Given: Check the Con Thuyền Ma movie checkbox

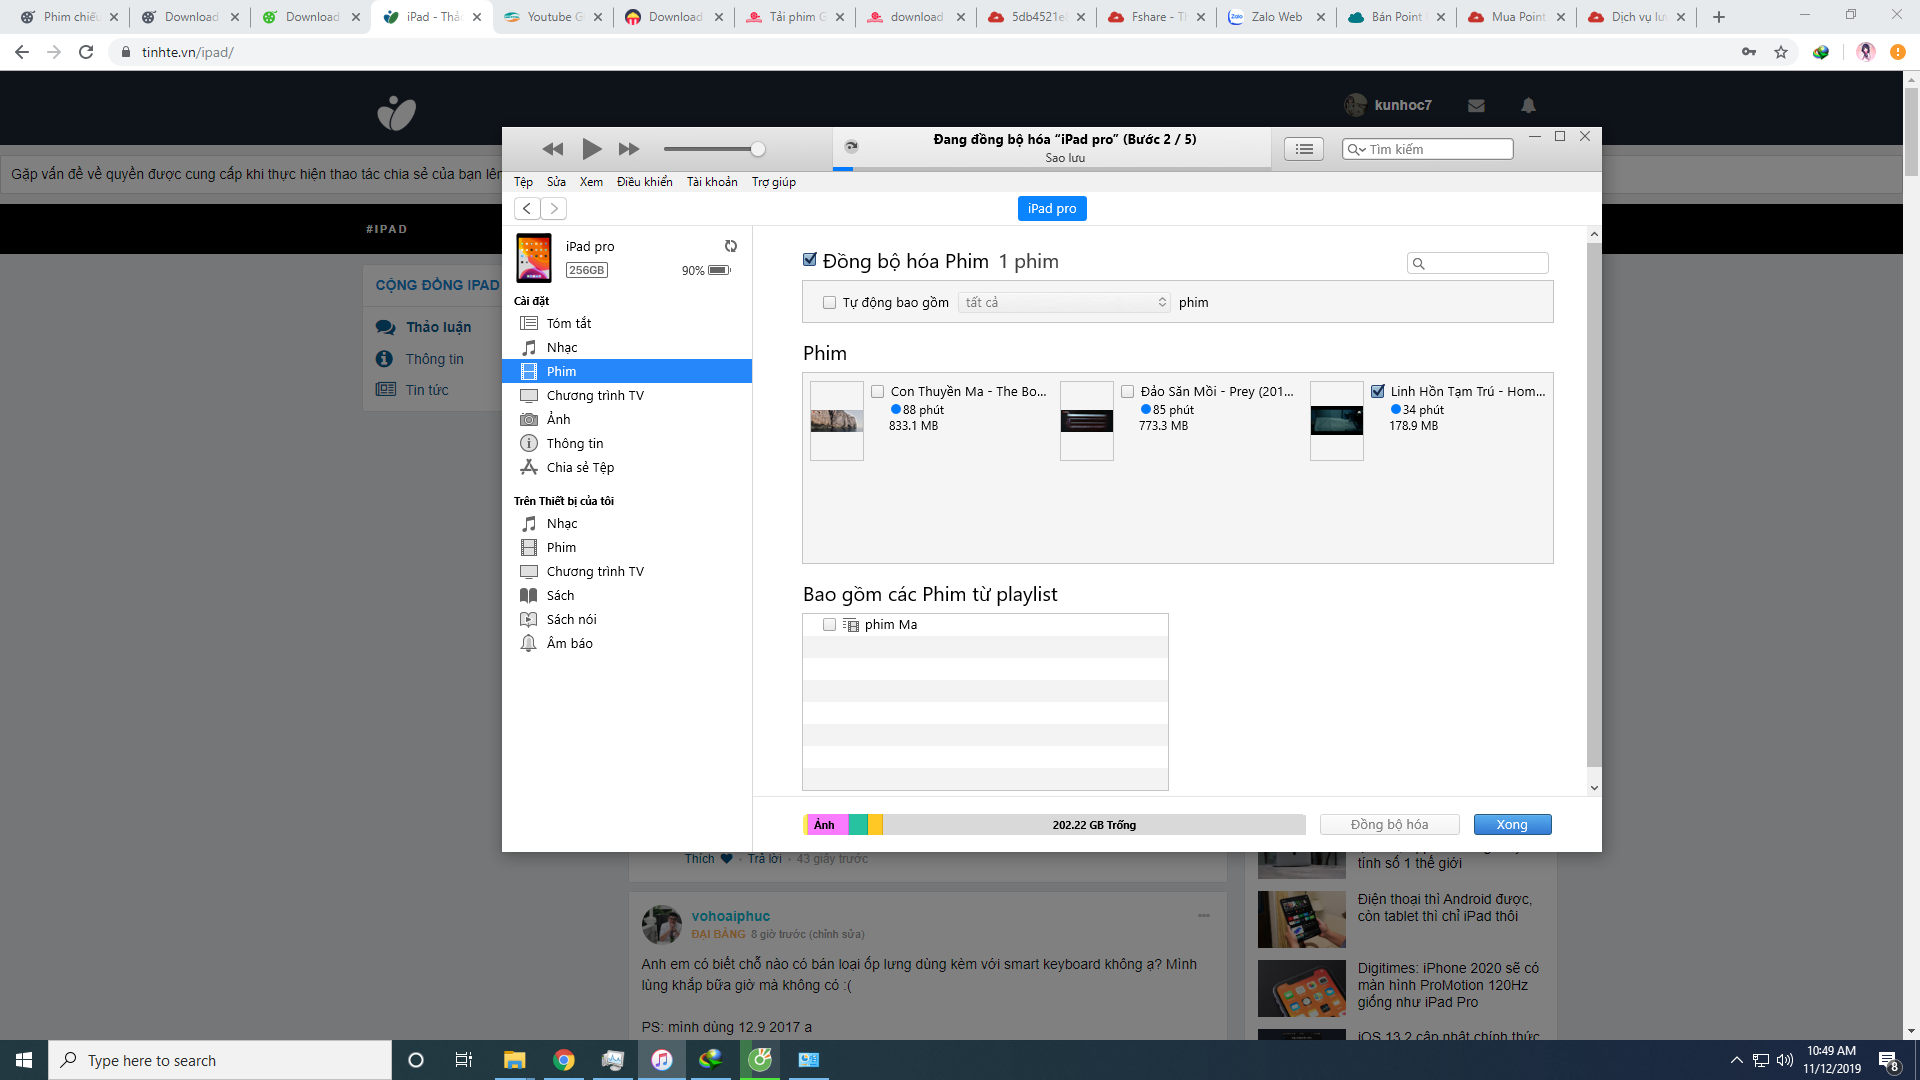Looking at the screenshot, I should coord(877,391).
